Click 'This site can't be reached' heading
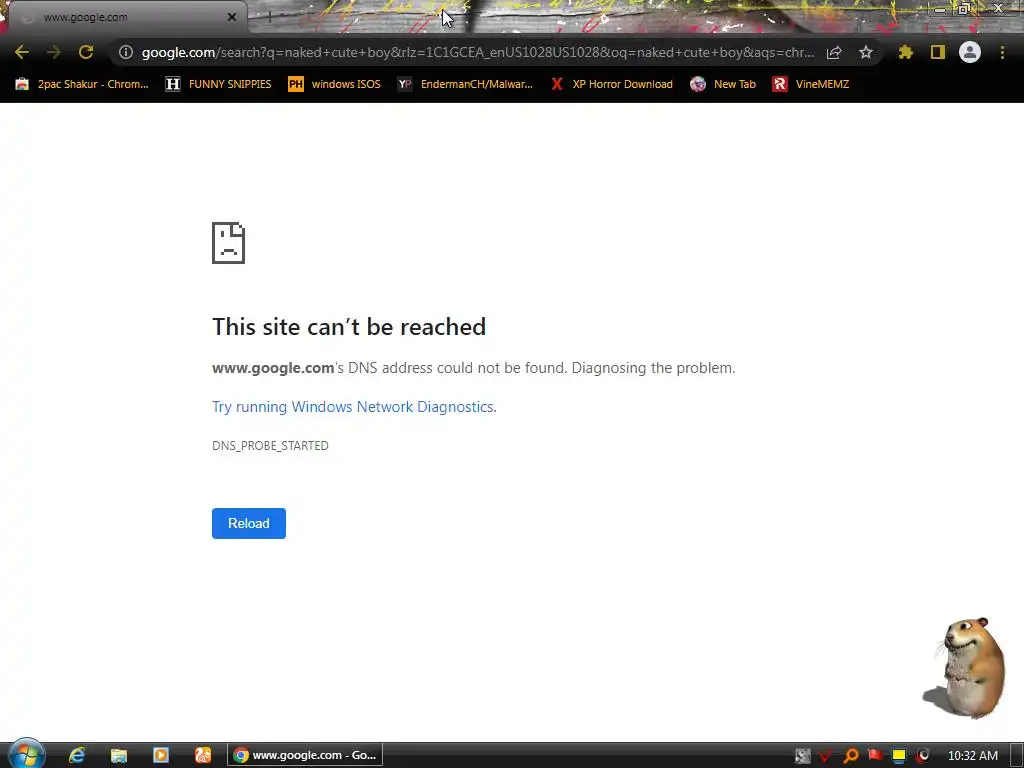 349,327
